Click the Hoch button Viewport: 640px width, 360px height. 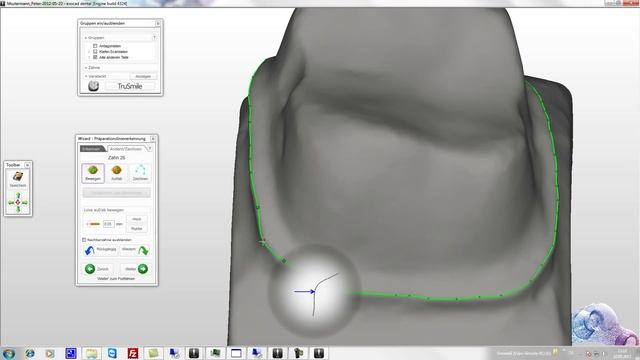coord(137,219)
